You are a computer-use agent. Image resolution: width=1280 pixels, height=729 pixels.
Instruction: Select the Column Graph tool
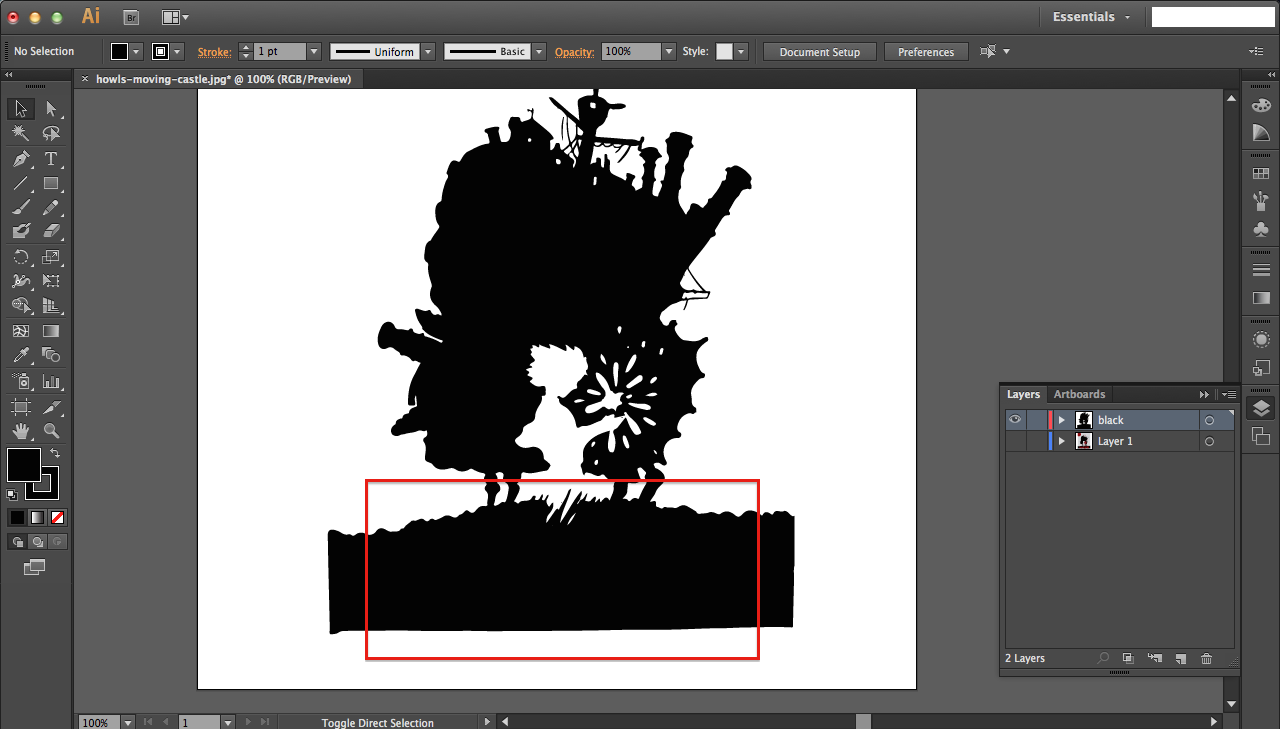click(51, 381)
